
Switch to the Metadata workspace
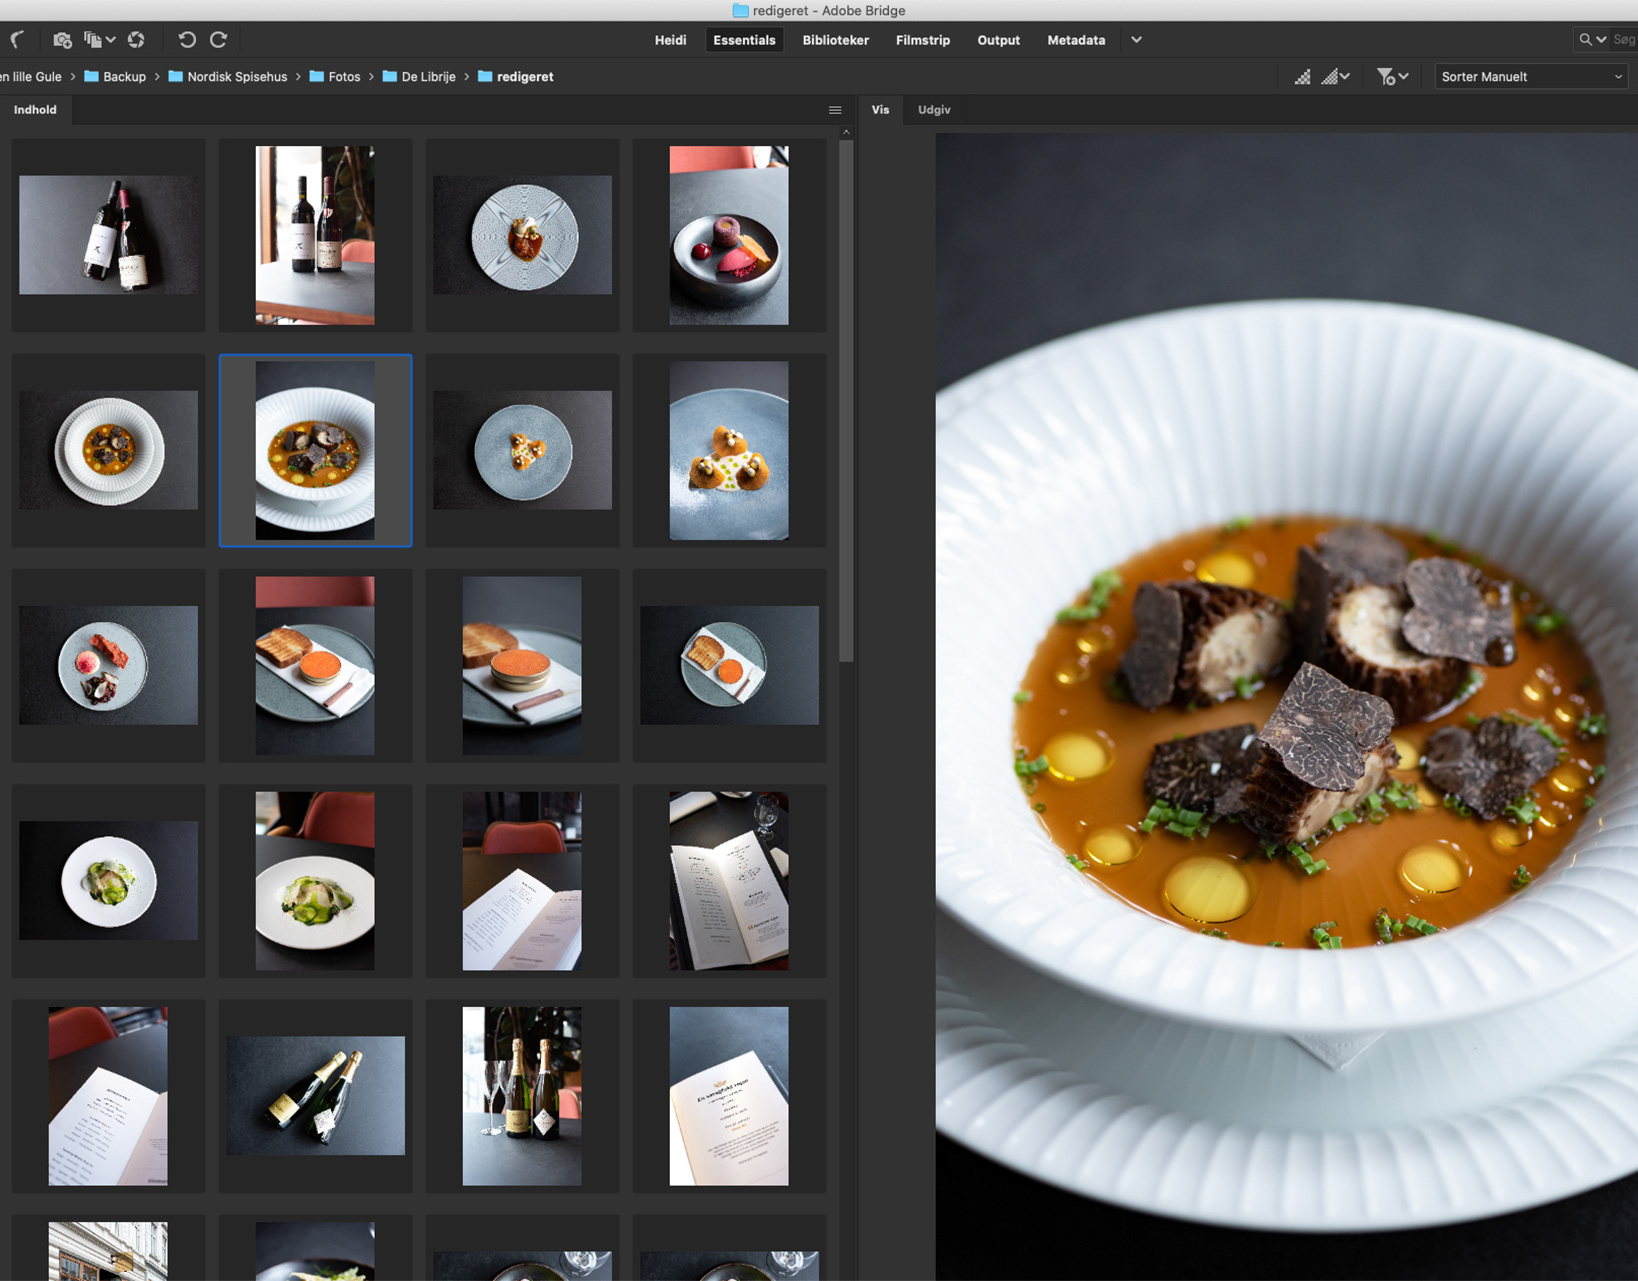coord(1076,40)
